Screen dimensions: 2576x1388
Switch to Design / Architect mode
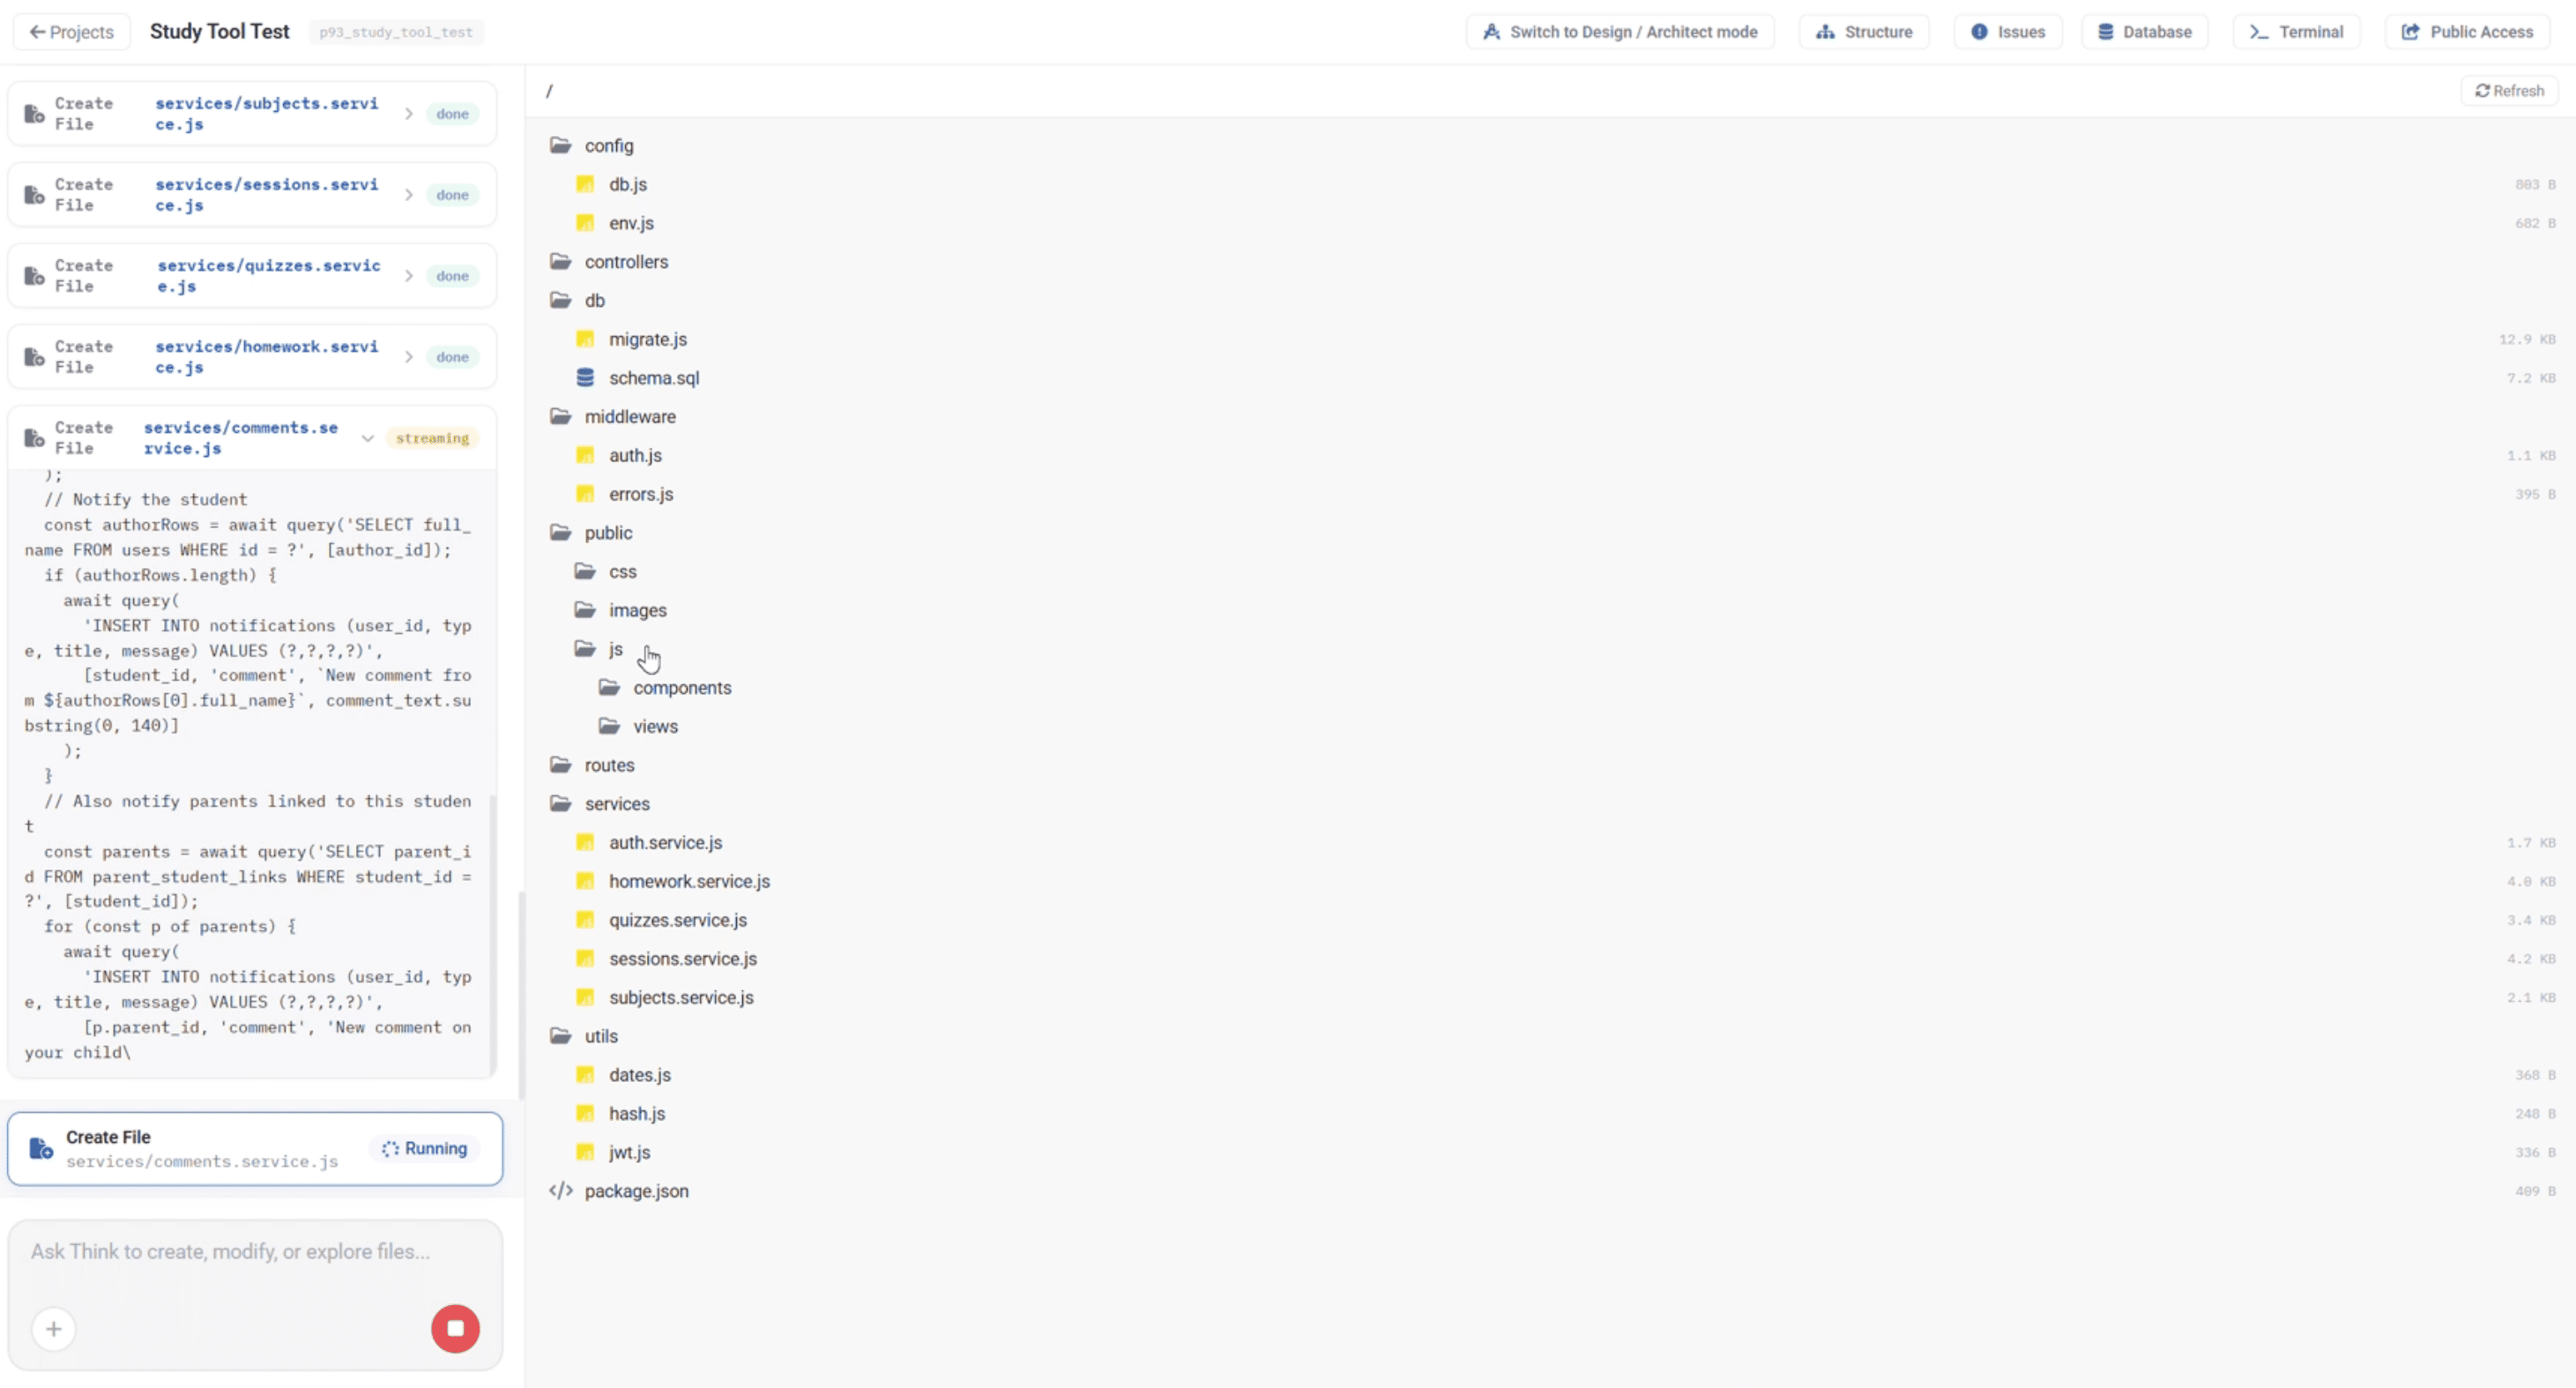click(x=1620, y=32)
